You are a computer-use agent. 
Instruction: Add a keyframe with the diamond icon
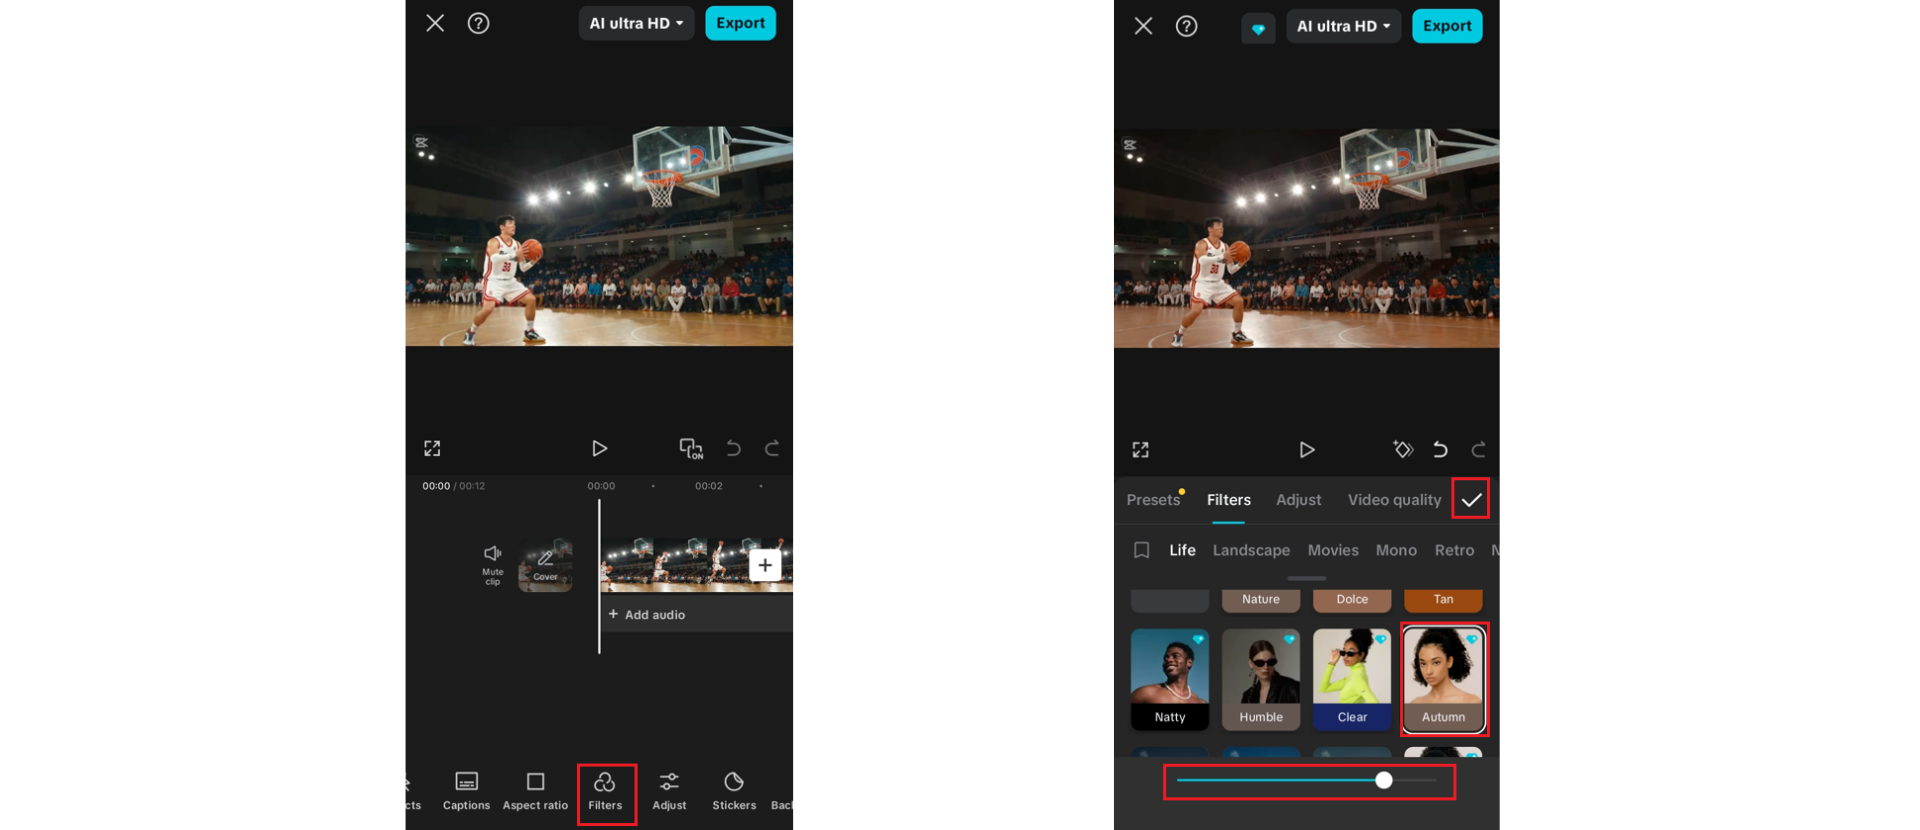point(1403,449)
